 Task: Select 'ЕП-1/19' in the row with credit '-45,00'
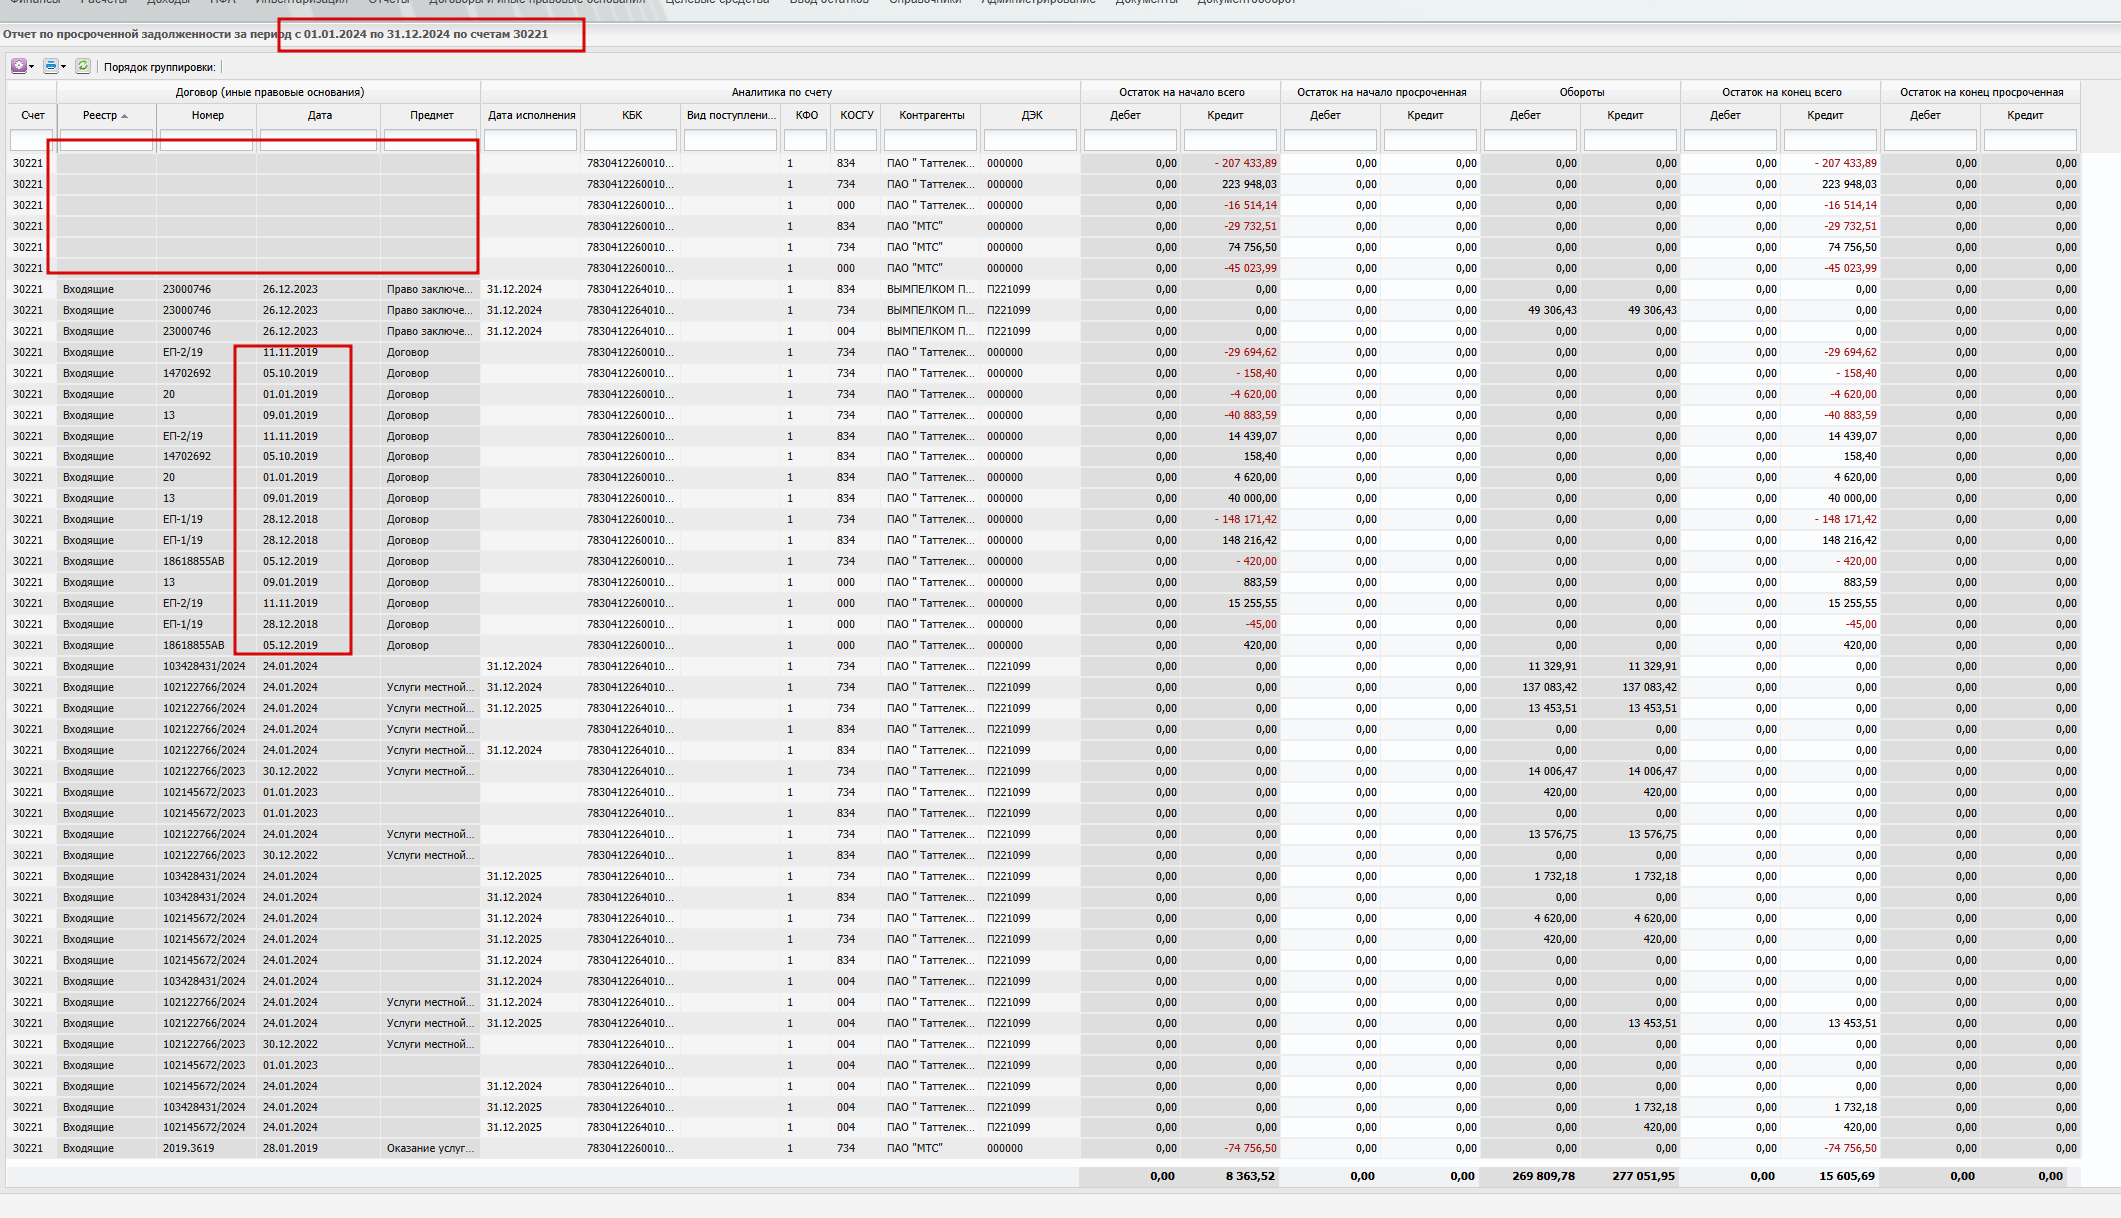tap(183, 624)
